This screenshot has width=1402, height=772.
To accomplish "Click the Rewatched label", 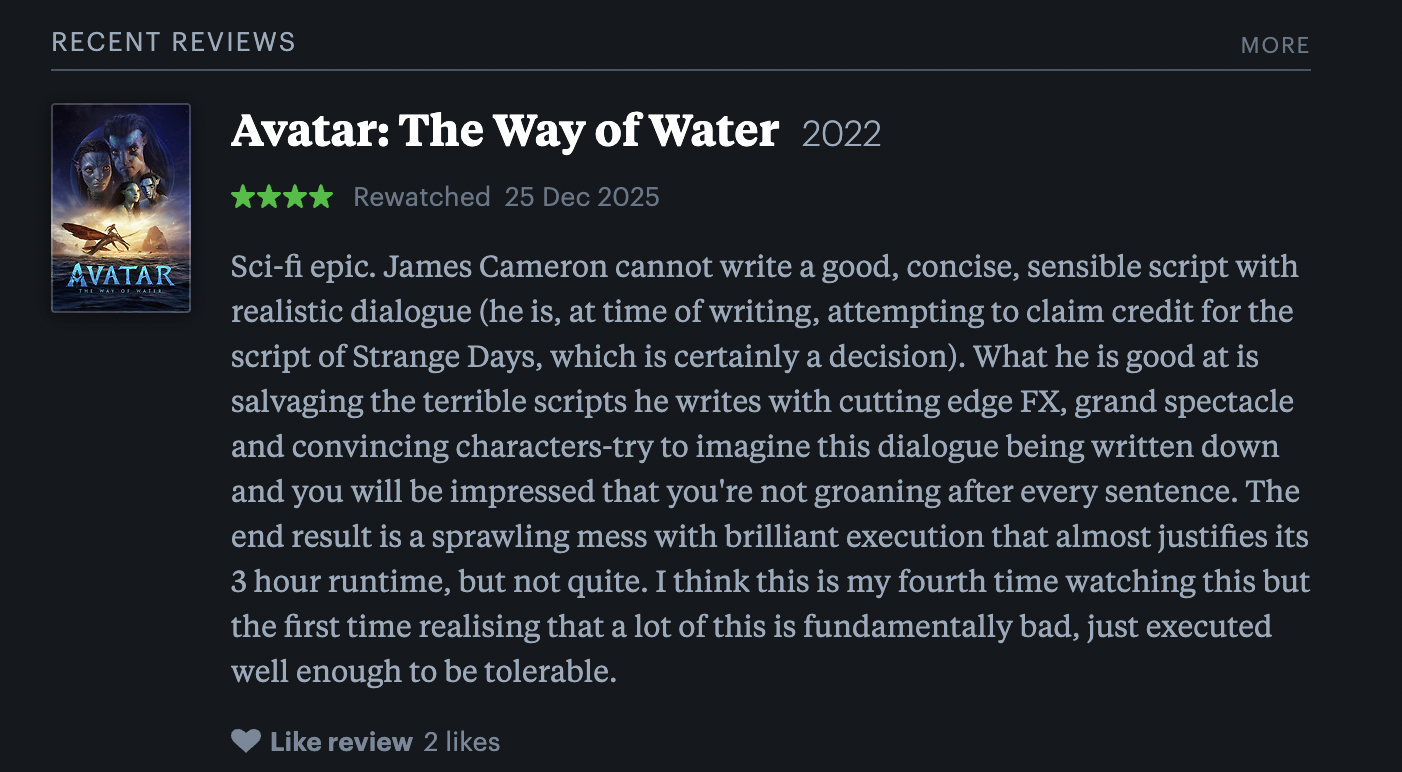I will [x=422, y=197].
